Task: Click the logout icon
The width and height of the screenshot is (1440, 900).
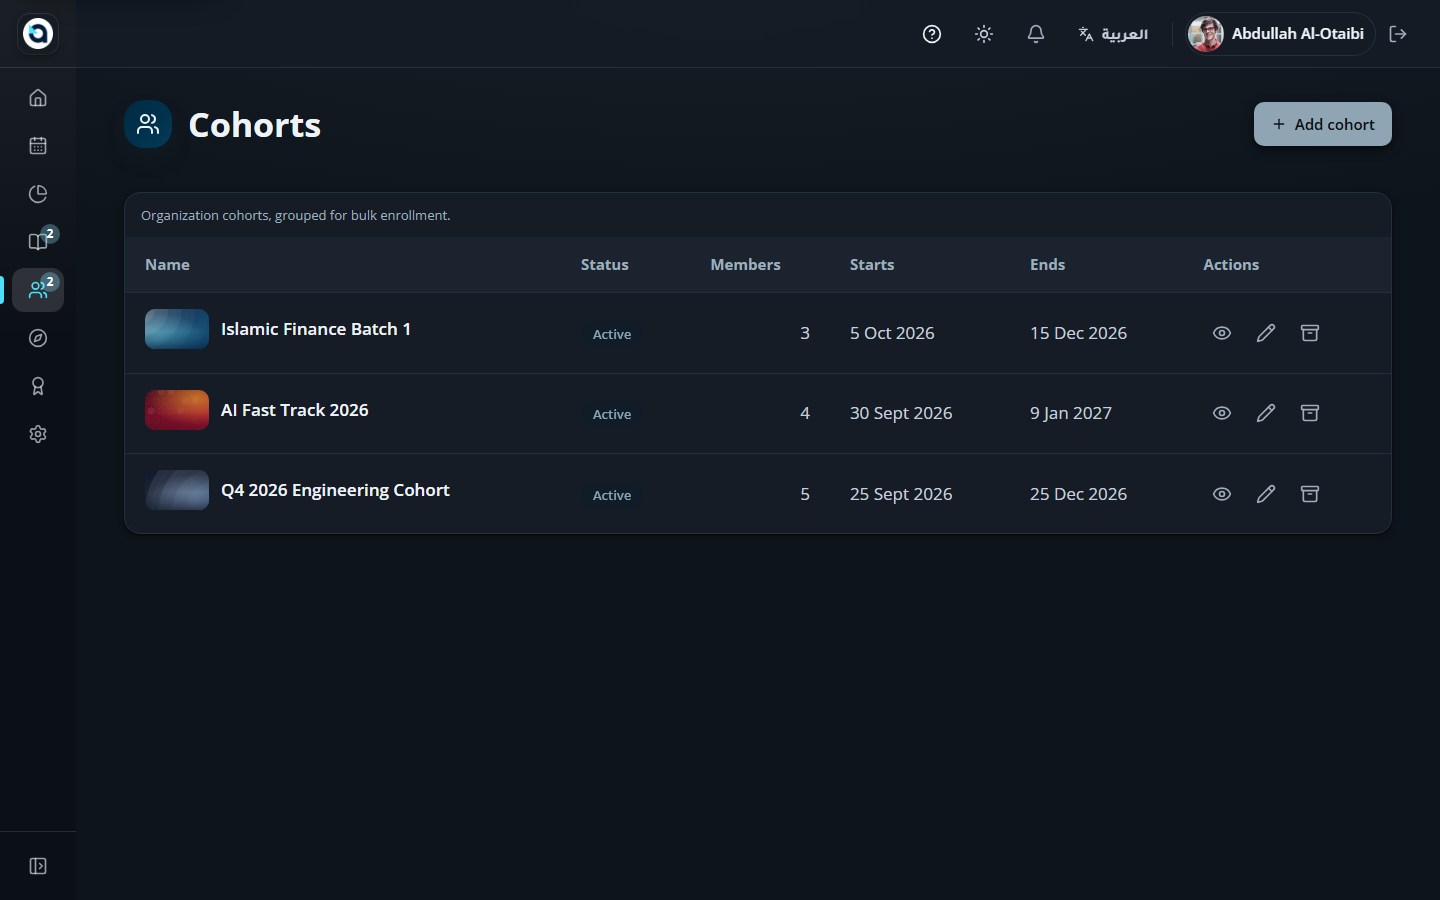Action: pos(1398,34)
